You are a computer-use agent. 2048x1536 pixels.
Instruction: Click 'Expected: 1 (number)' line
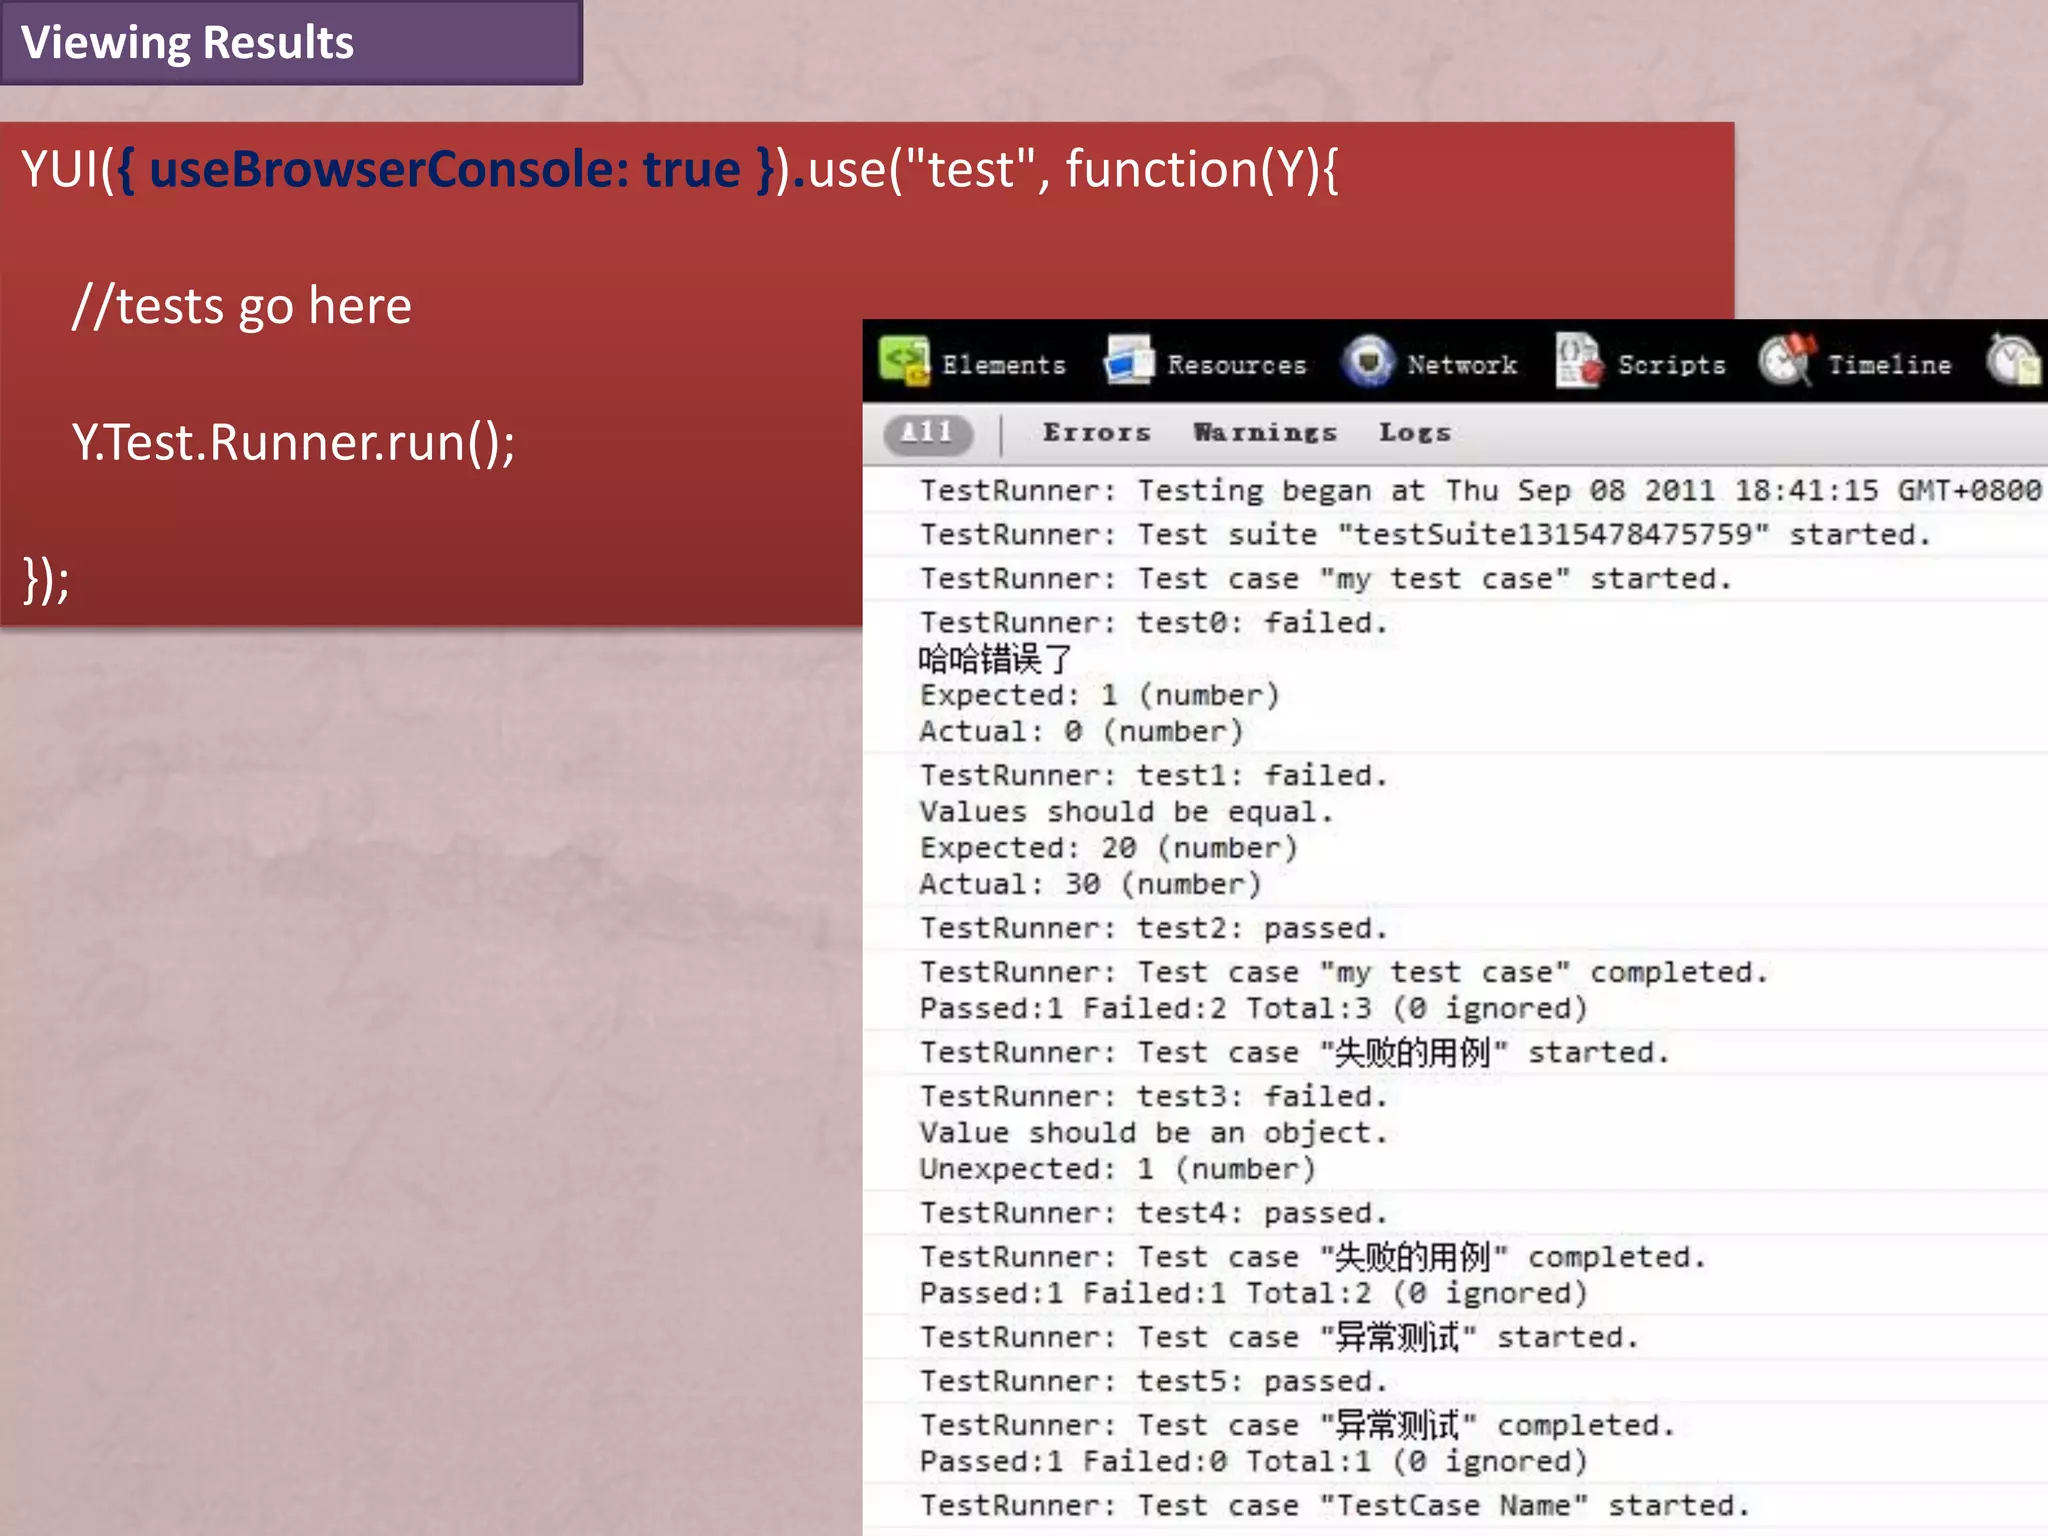coord(1100,696)
